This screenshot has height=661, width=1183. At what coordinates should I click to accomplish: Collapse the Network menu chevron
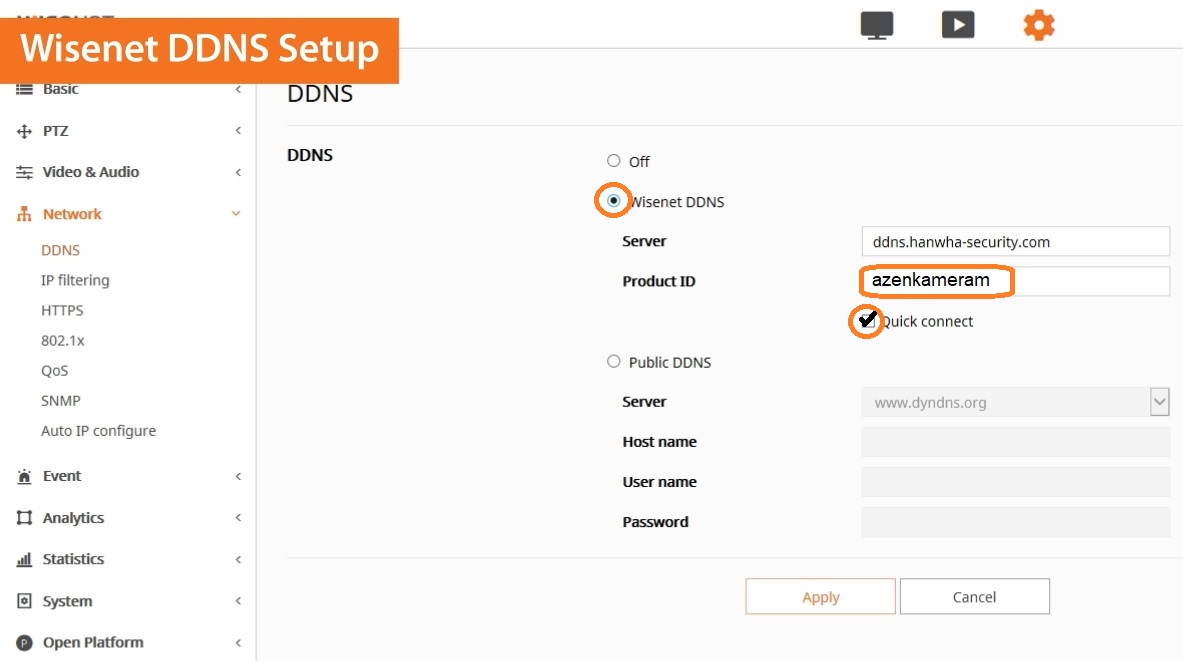[236, 214]
